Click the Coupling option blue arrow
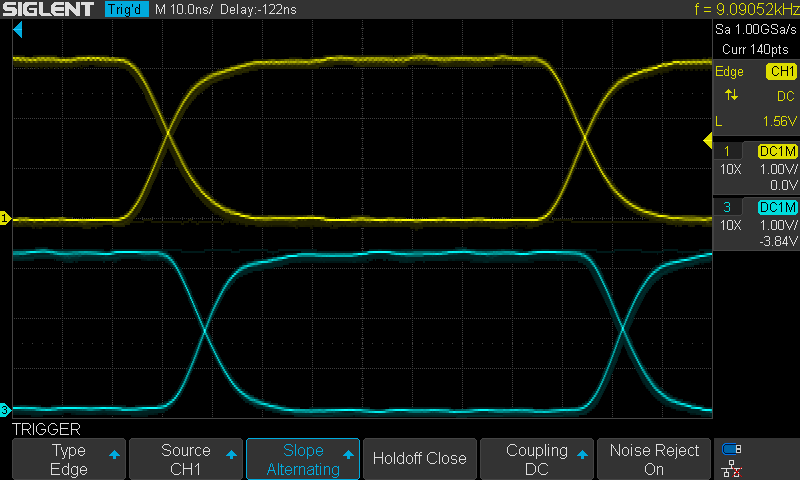Screen dimensions: 800x480 [582, 454]
